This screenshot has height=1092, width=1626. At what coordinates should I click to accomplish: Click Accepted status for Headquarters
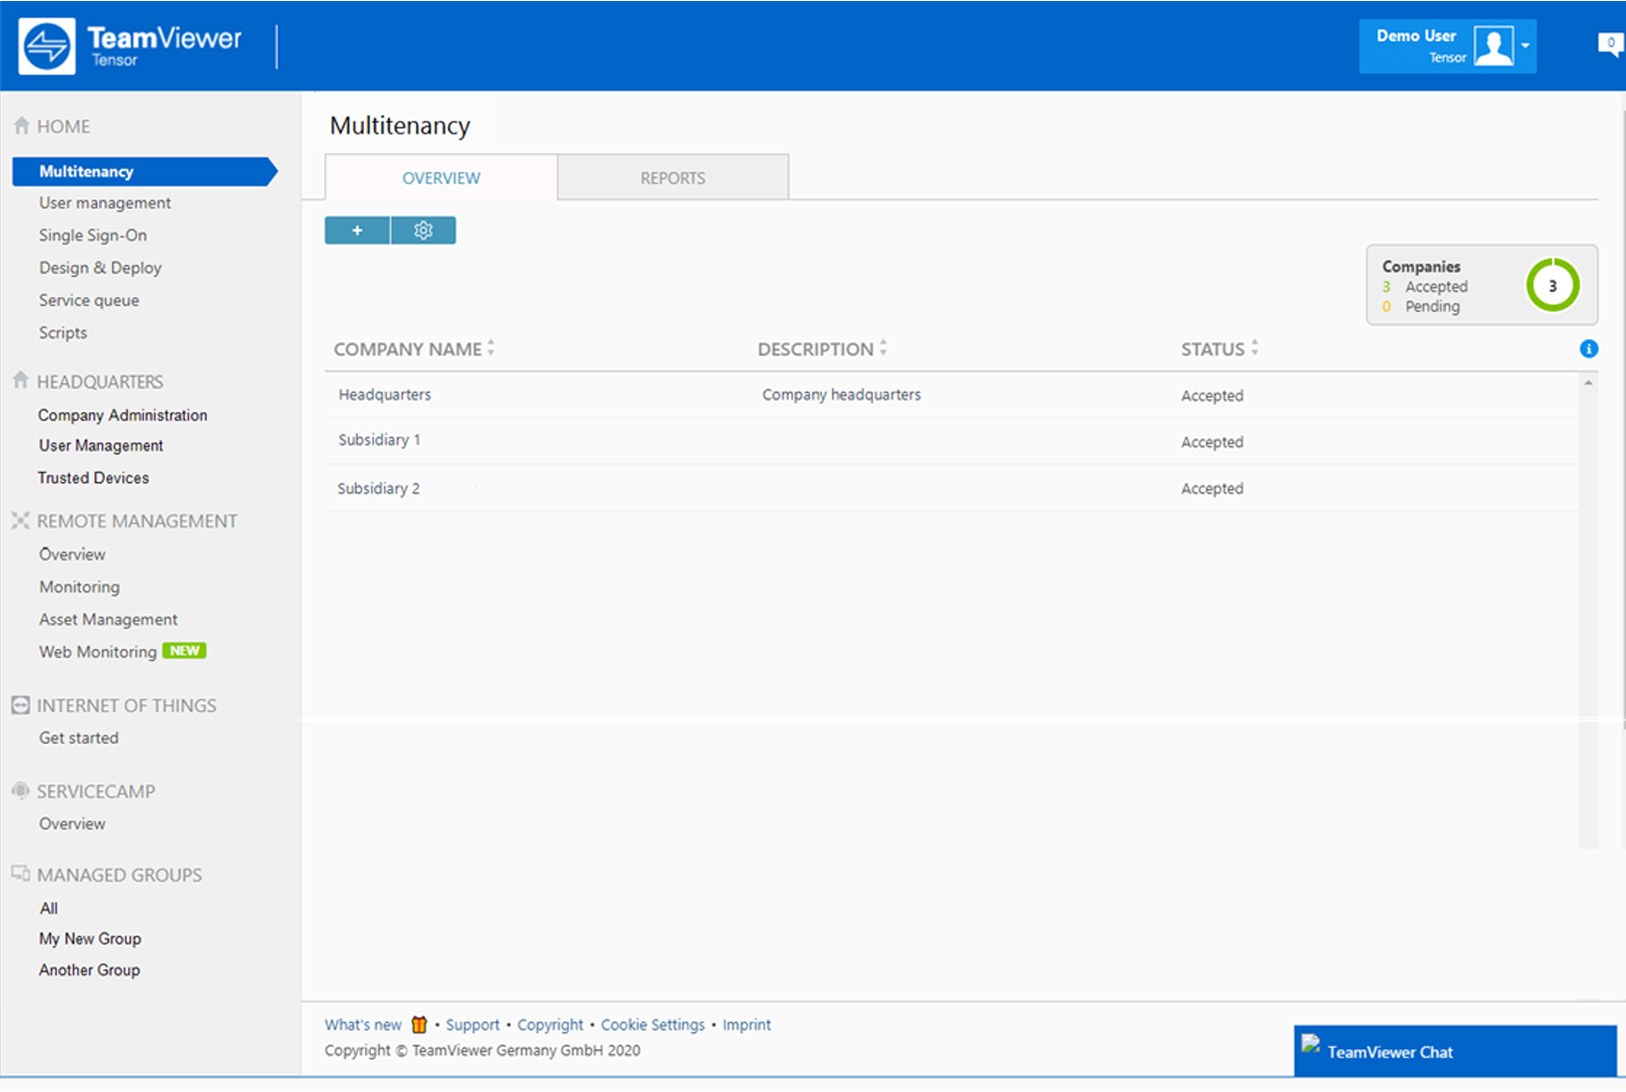pos(1212,396)
